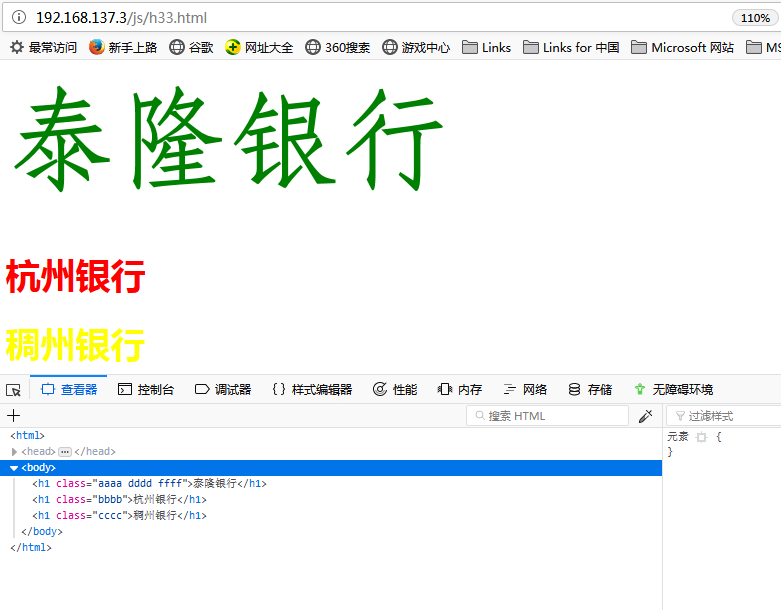Select the h1 node with class cccc

tap(120, 515)
